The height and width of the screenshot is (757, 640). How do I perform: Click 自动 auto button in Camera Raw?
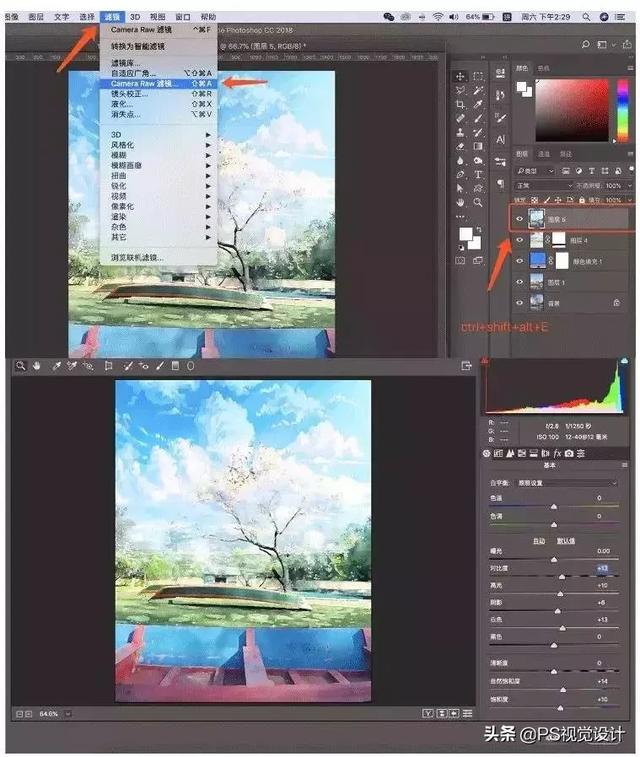539,541
